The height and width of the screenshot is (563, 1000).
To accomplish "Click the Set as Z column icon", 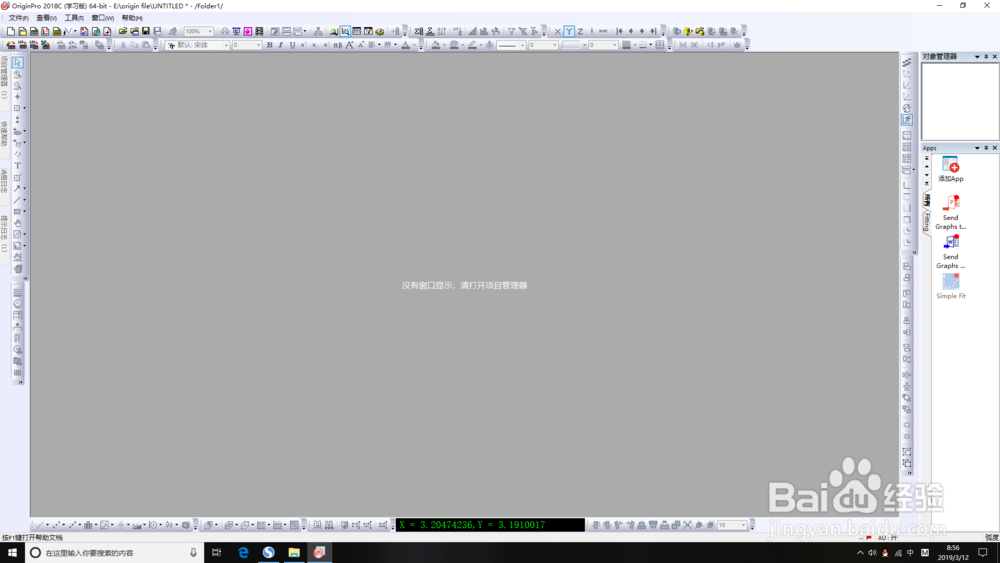I will click(x=580, y=31).
